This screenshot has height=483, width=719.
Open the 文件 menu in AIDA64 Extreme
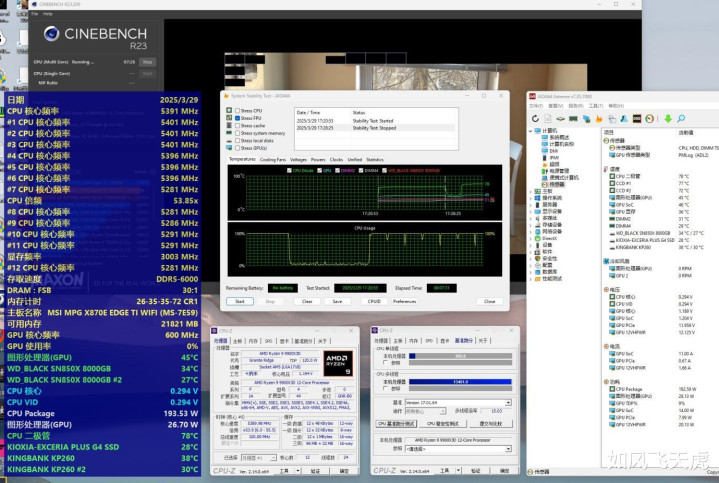coord(536,105)
